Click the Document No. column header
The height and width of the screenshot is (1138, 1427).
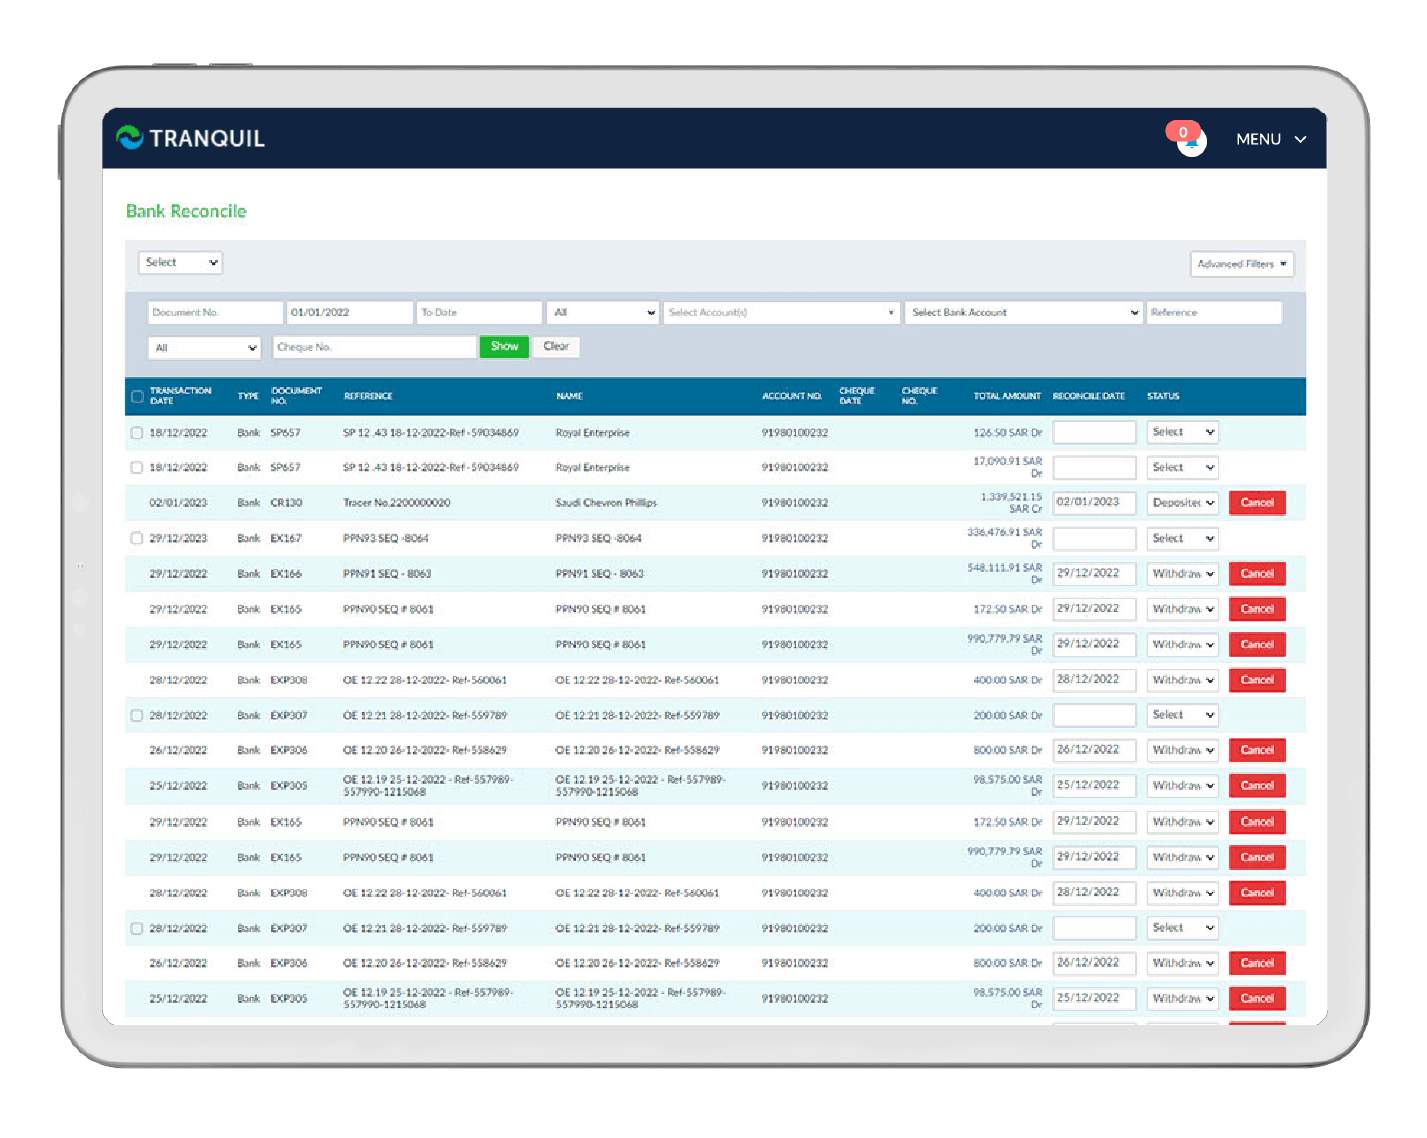pyautogui.click(x=296, y=395)
